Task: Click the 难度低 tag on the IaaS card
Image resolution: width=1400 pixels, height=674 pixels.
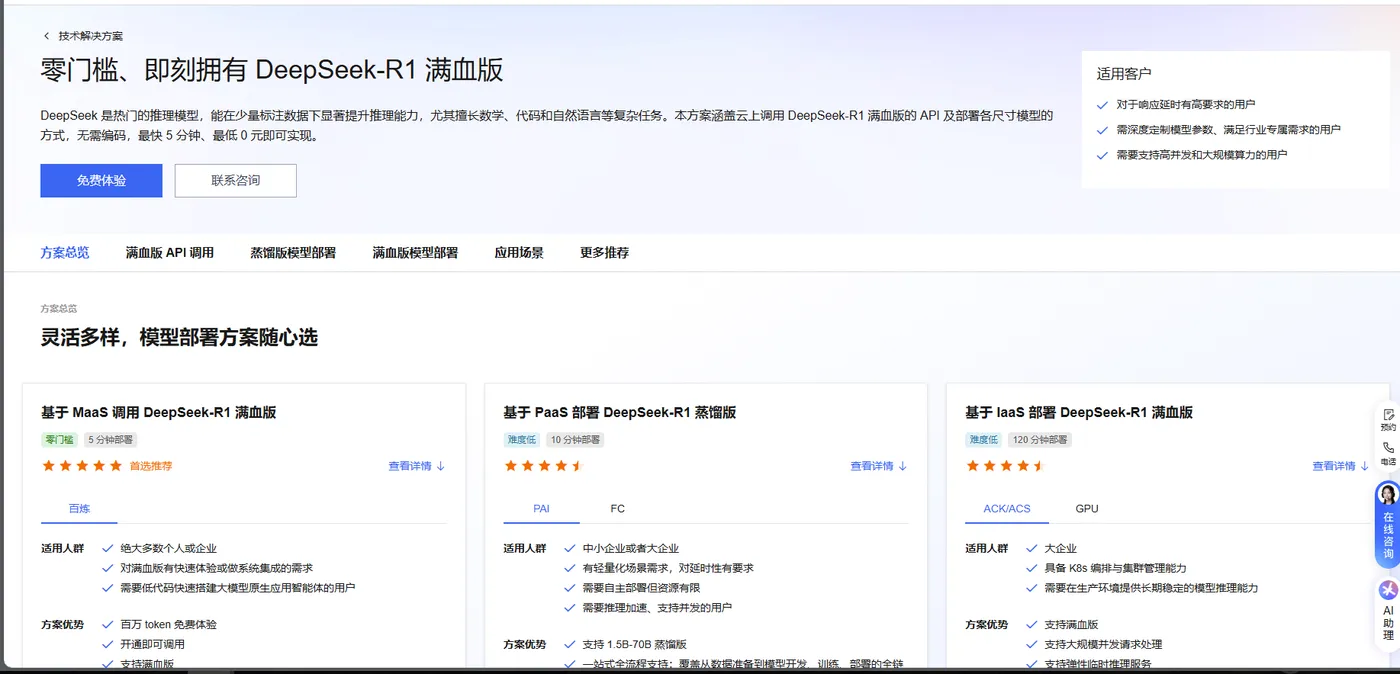Action: (984, 440)
